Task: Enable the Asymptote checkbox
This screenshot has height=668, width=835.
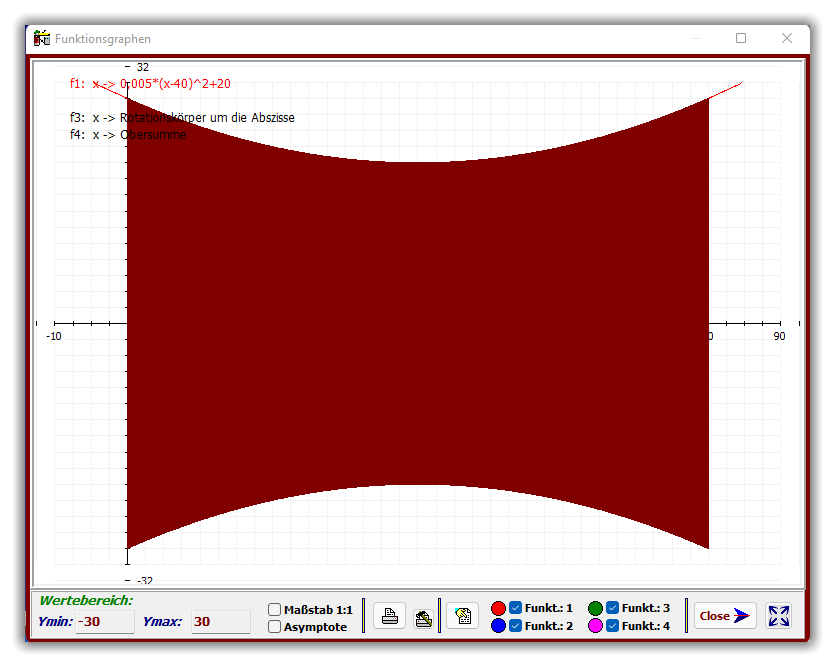Action: 275,627
